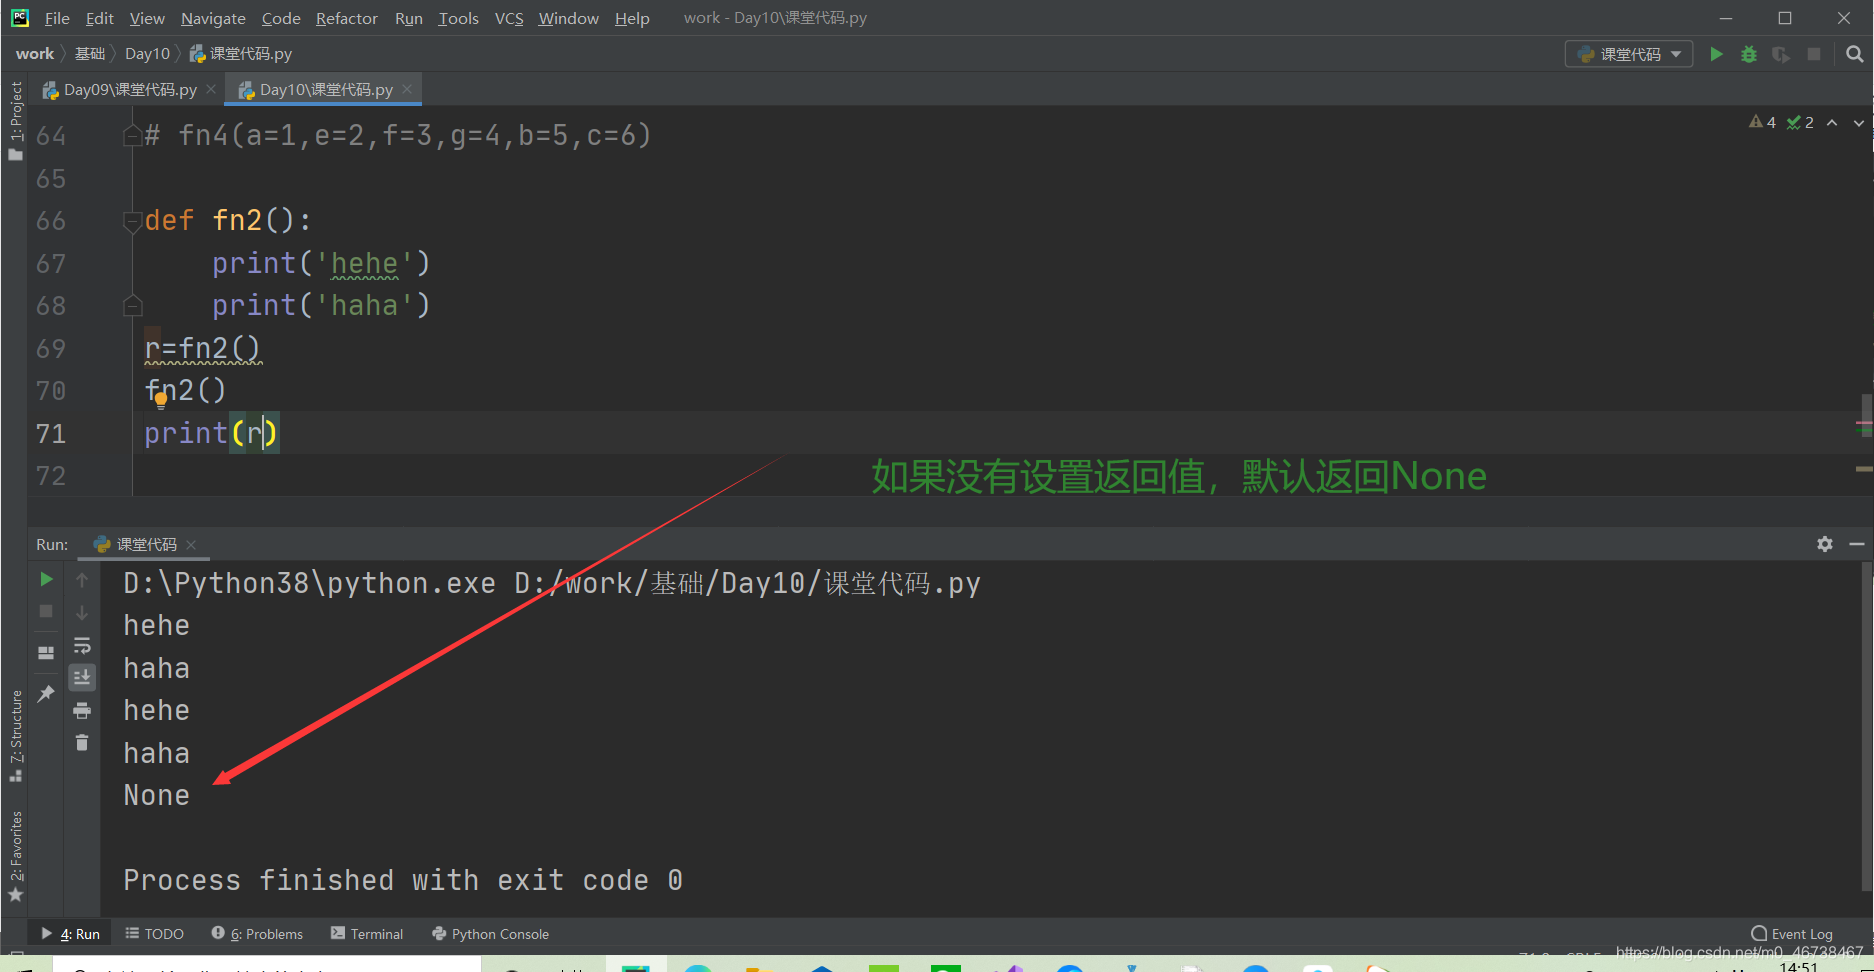Go to previous highlighted error arrow
Viewport: 1874px width, 972px height.
[x=1832, y=122]
